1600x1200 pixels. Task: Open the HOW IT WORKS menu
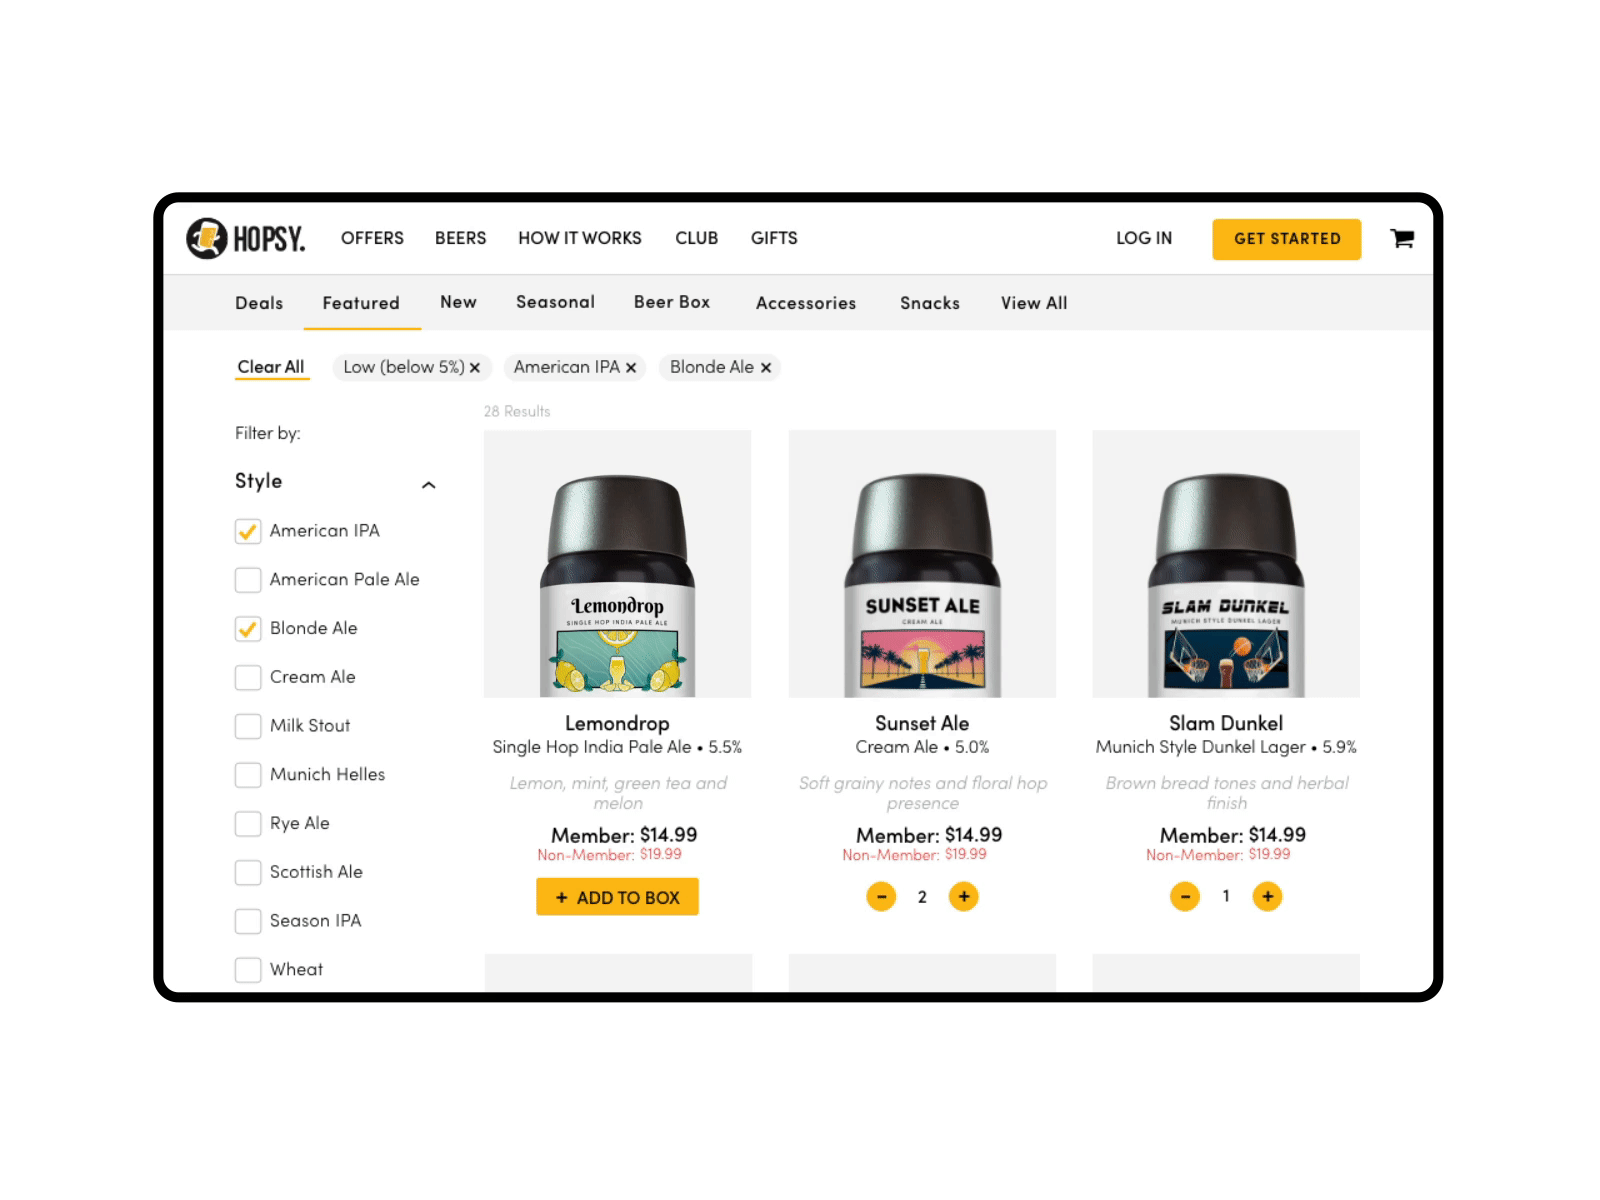coord(580,238)
